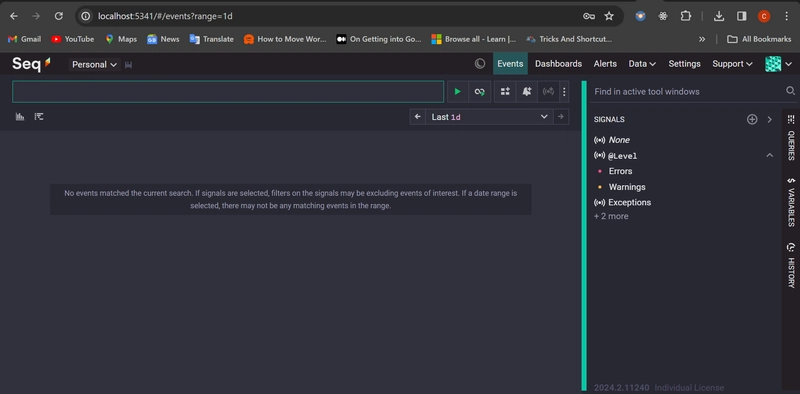Open the News bookmark
This screenshot has height=394, width=800.
click(163, 39)
